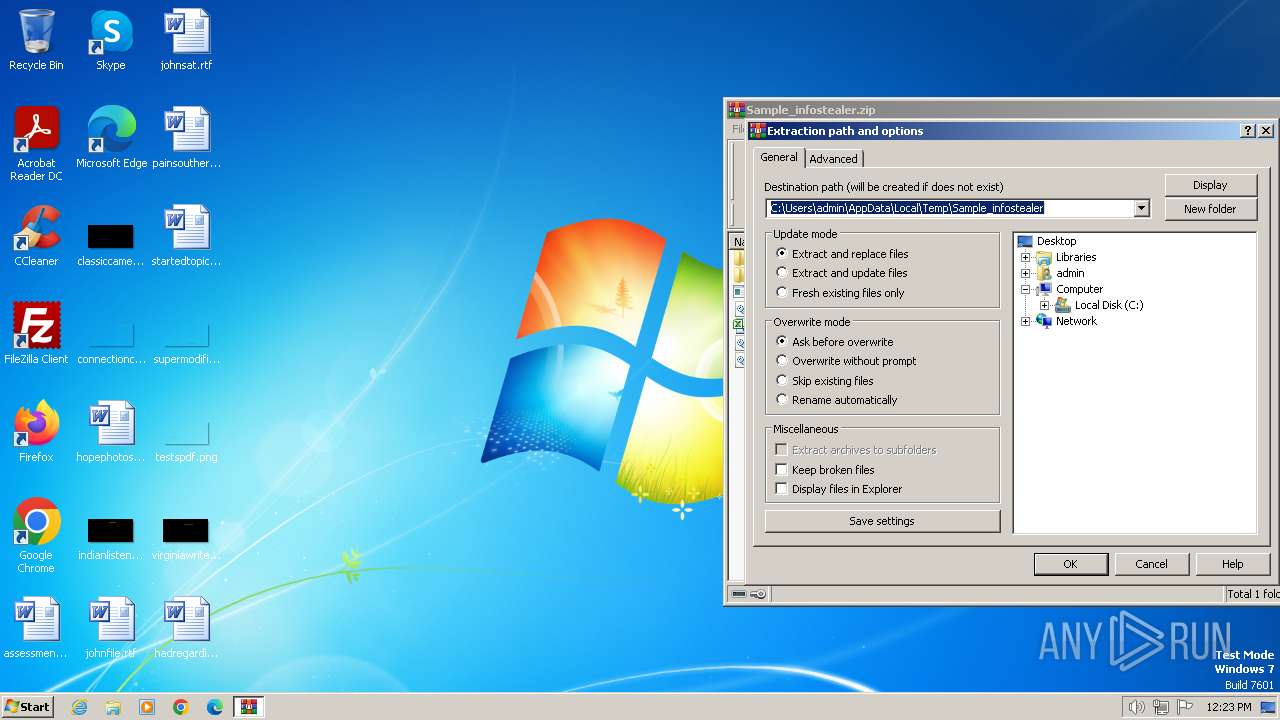Open Windows Media Player taskbar icon

pyautogui.click(x=147, y=707)
